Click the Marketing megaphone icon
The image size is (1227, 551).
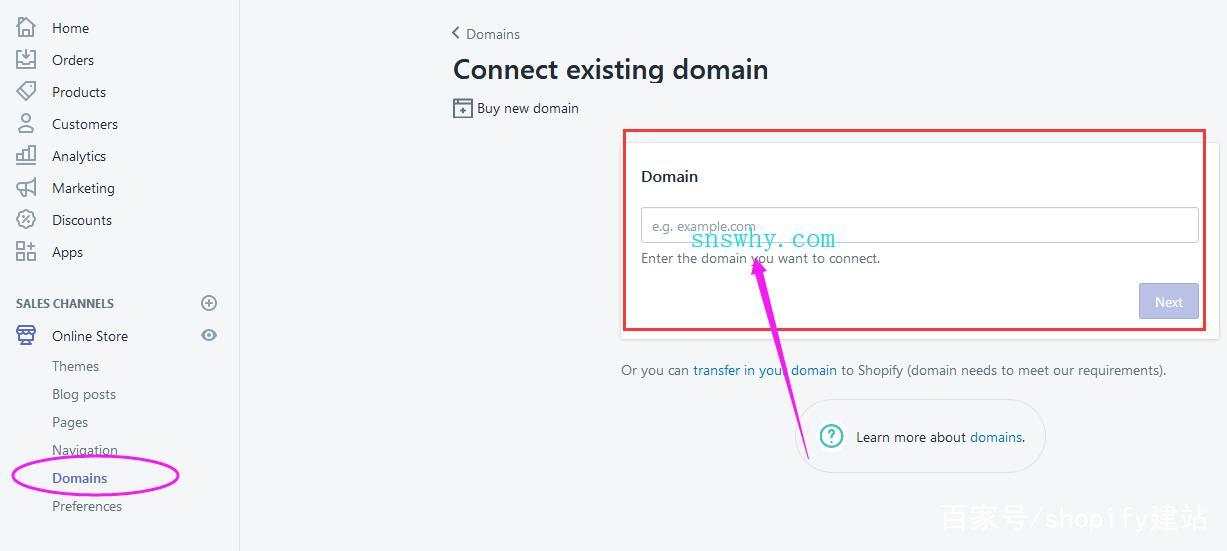(x=26, y=188)
